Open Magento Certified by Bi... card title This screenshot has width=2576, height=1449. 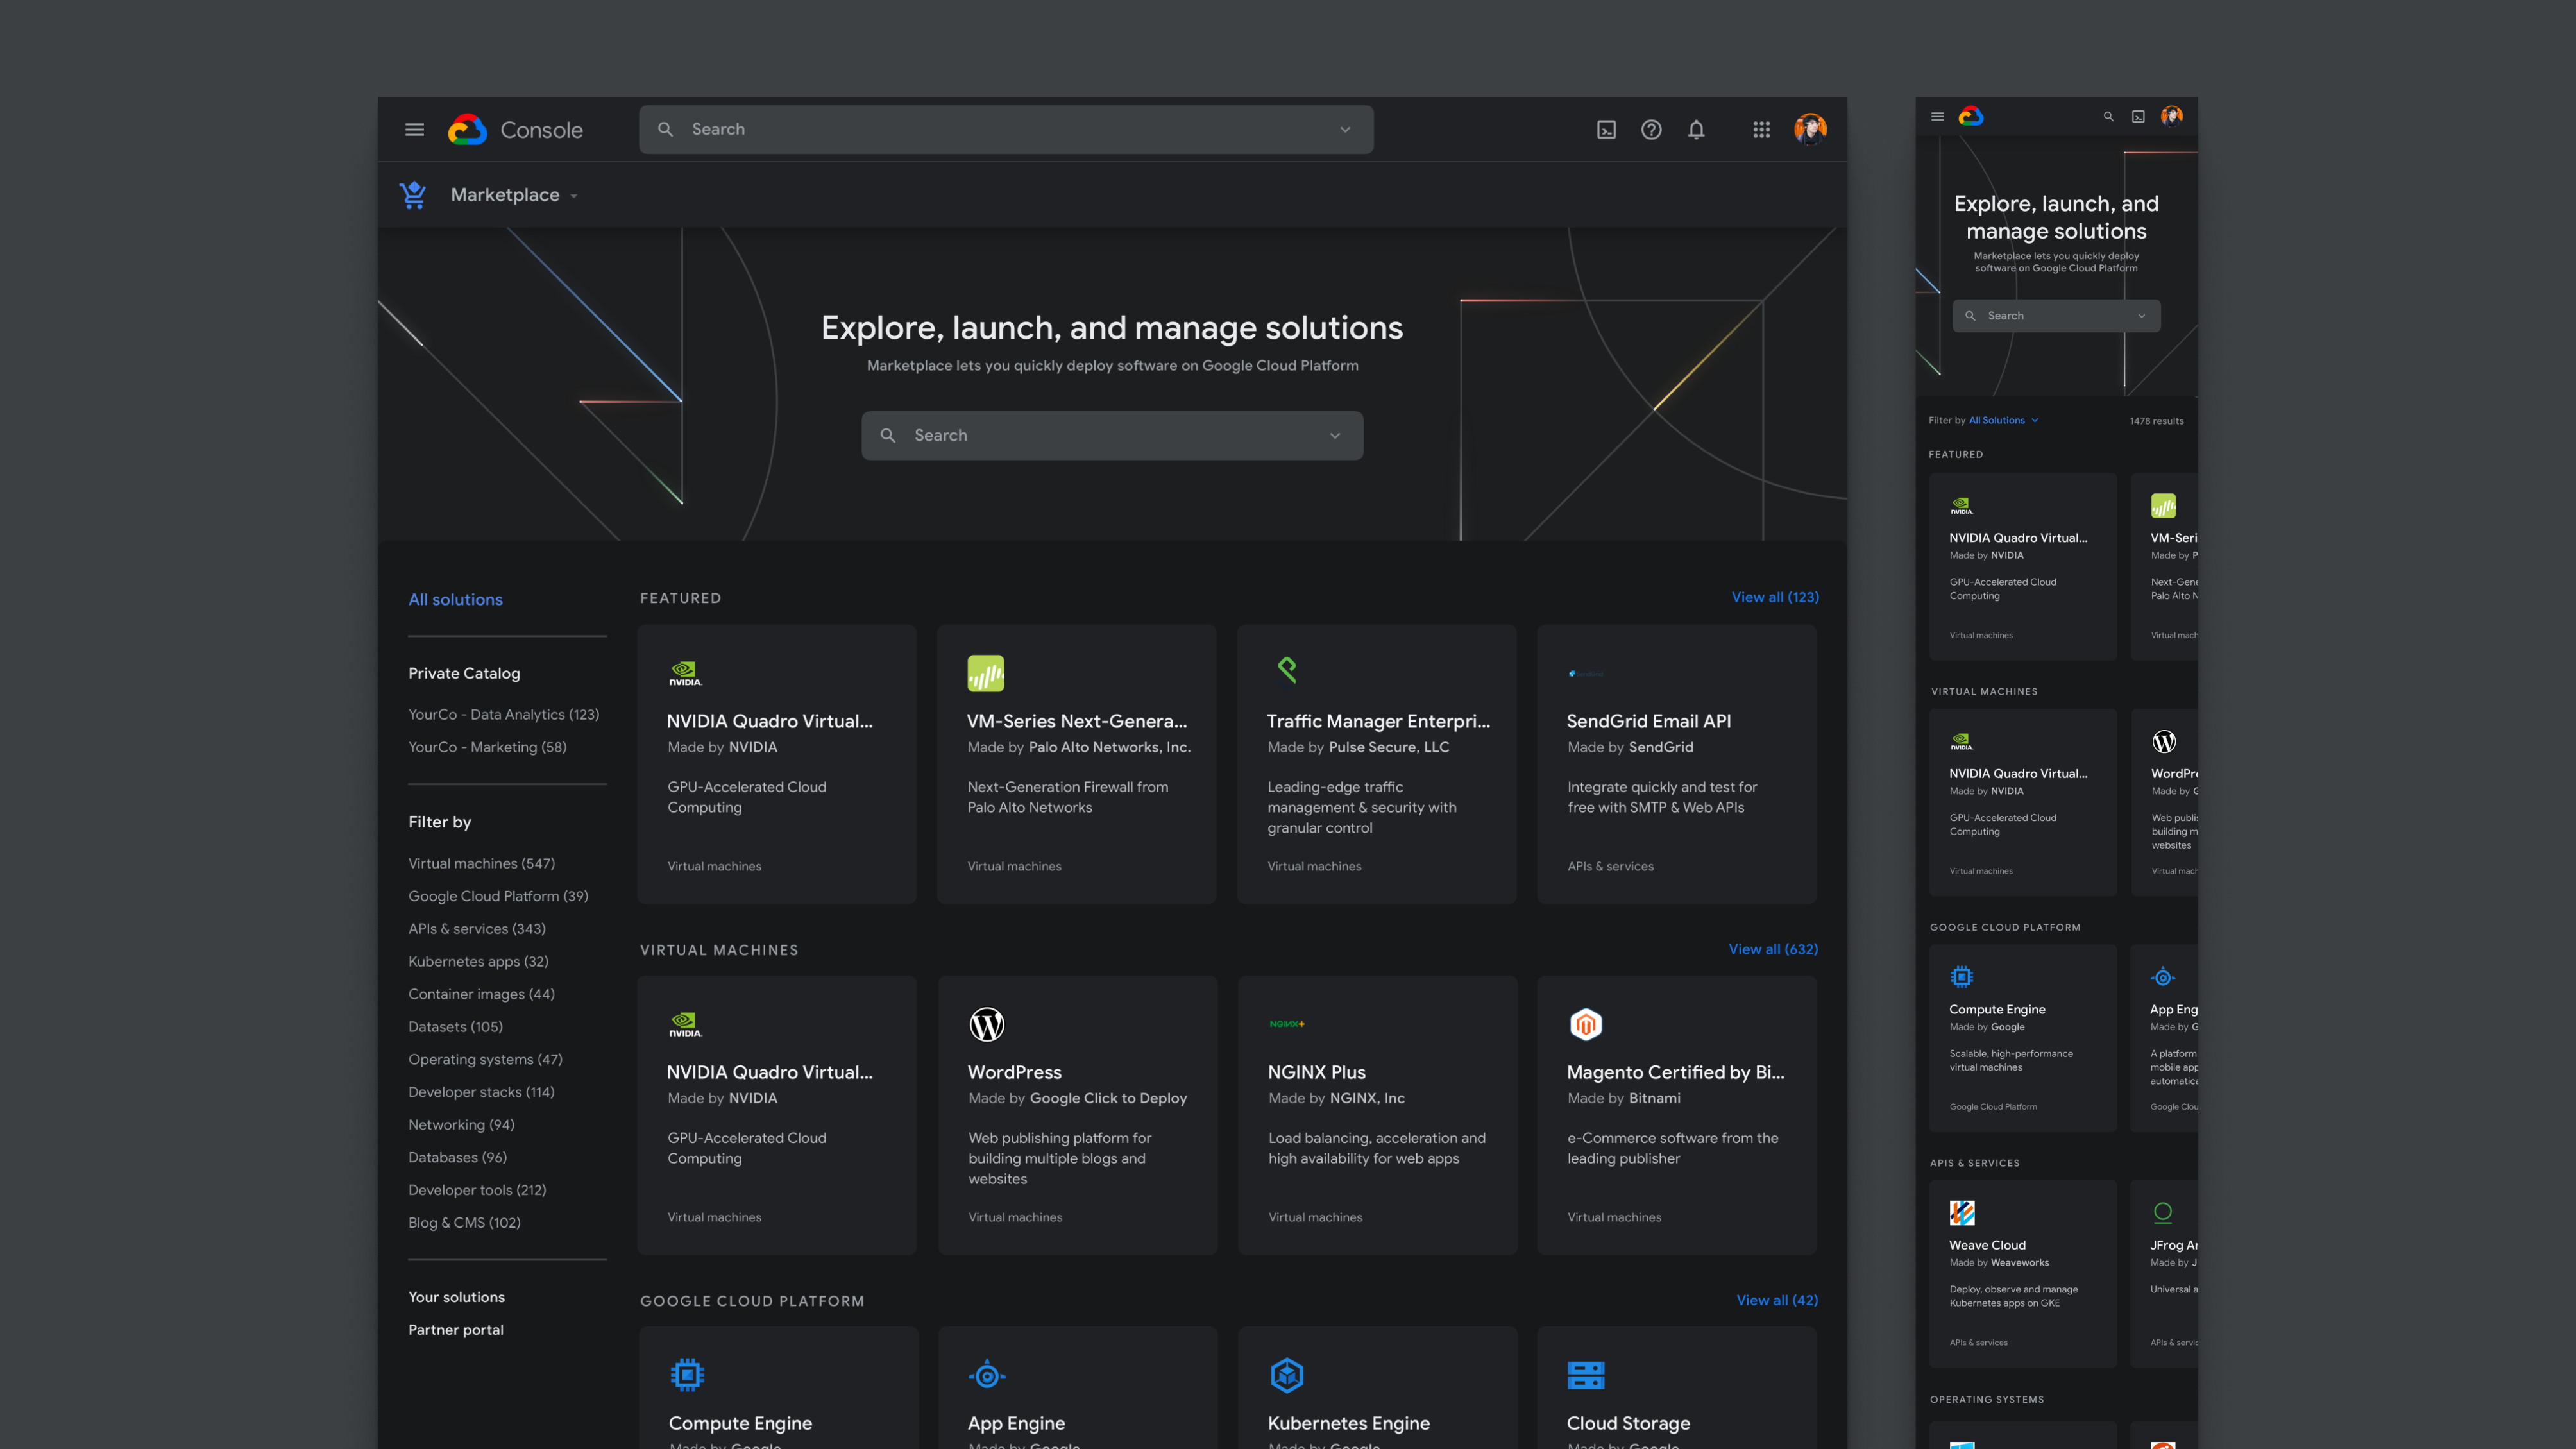[1675, 1072]
